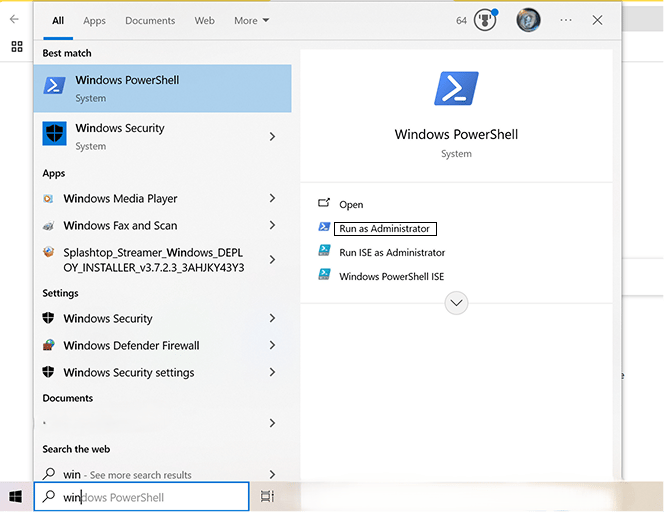Expand Windows Security best-match chevron
Image resolution: width=664 pixels, height=512 pixels.
[x=272, y=136]
